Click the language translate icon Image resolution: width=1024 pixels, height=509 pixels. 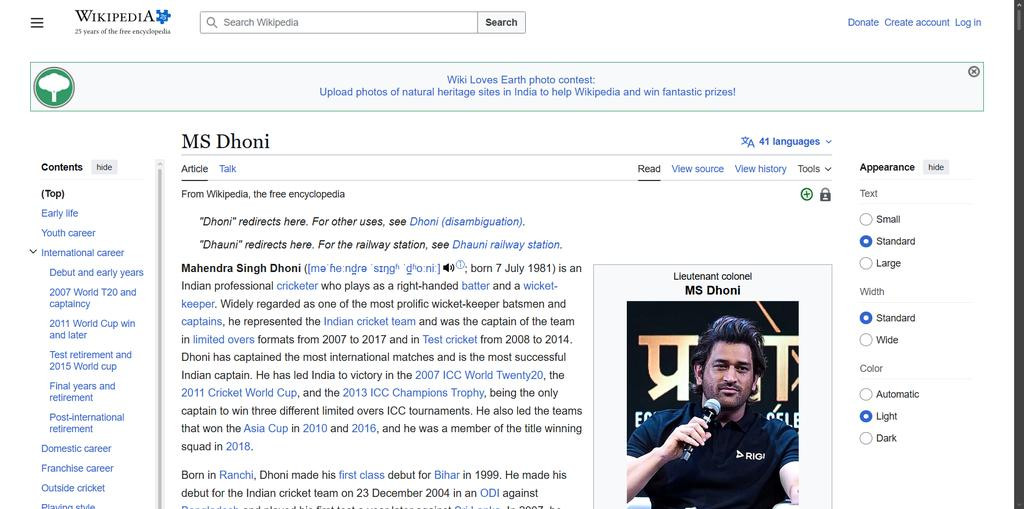[x=747, y=142]
